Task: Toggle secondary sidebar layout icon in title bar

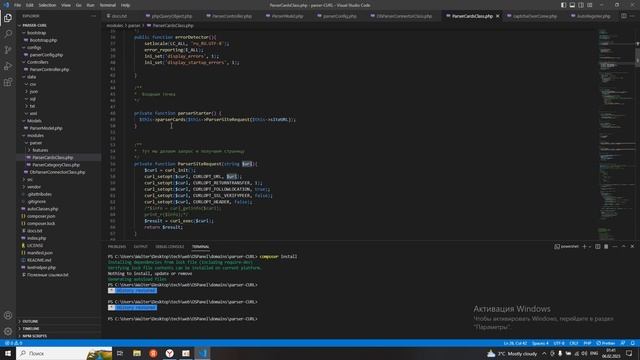Action: (x=581, y=5)
